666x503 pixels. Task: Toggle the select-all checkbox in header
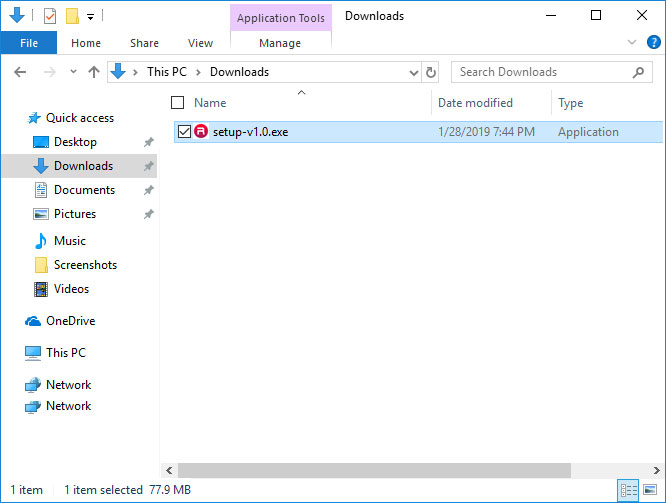[177, 102]
